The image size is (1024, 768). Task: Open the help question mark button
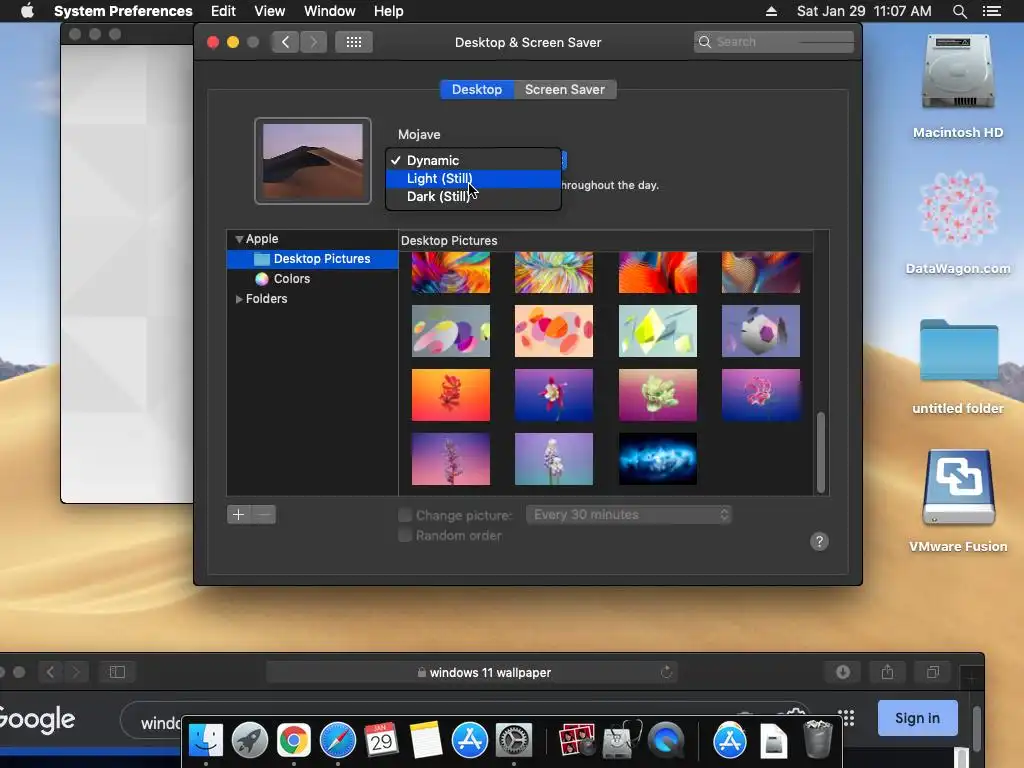819,541
